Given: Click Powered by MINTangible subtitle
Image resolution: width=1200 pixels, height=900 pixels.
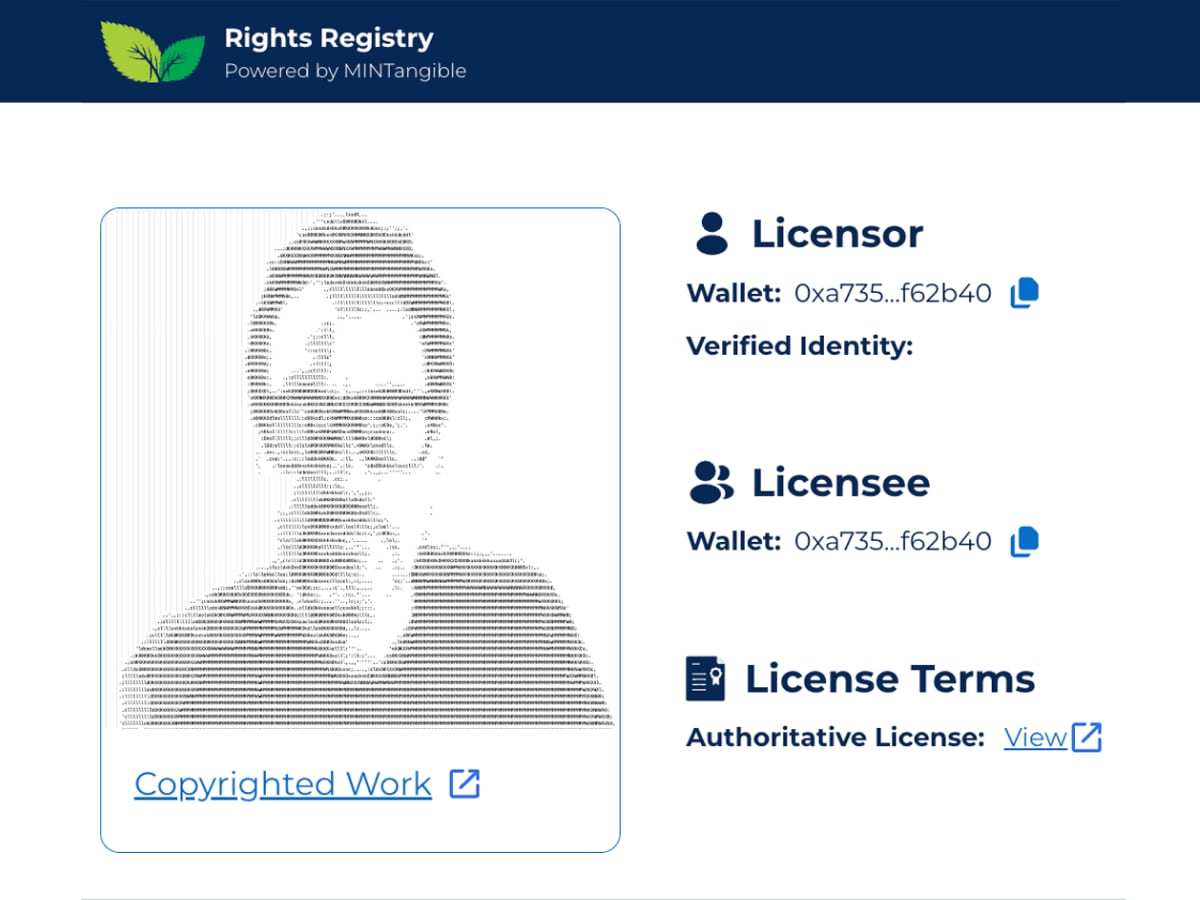Looking at the screenshot, I should click(x=344, y=71).
